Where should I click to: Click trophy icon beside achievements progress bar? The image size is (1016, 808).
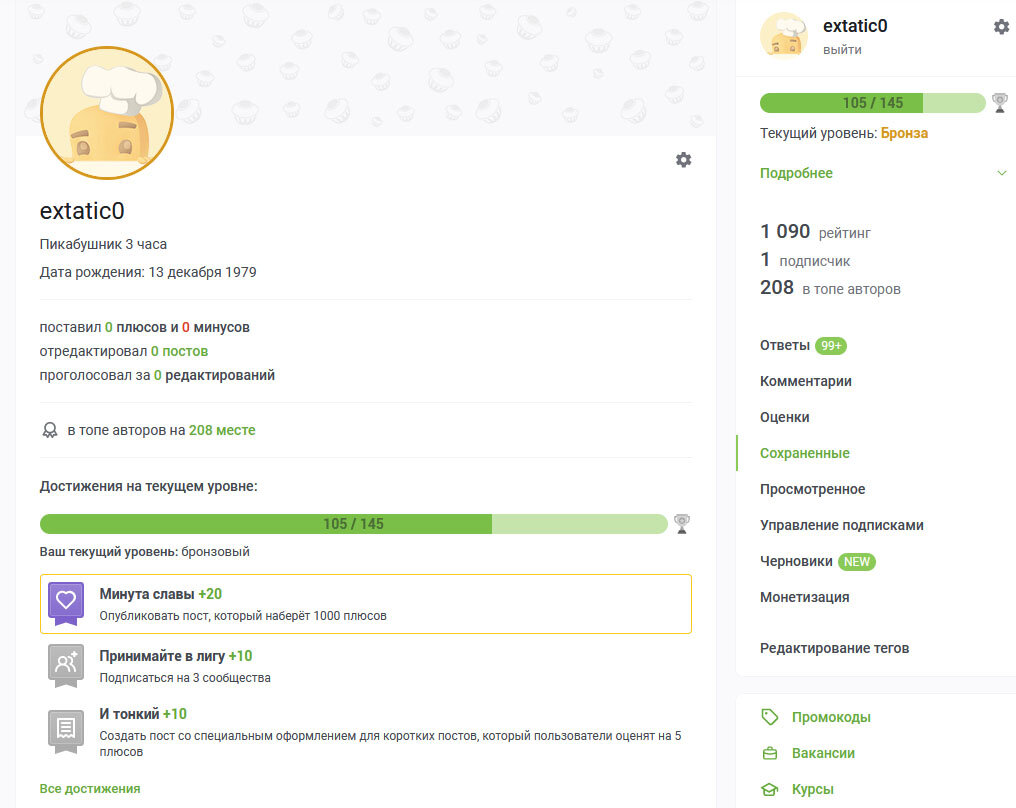(x=682, y=523)
